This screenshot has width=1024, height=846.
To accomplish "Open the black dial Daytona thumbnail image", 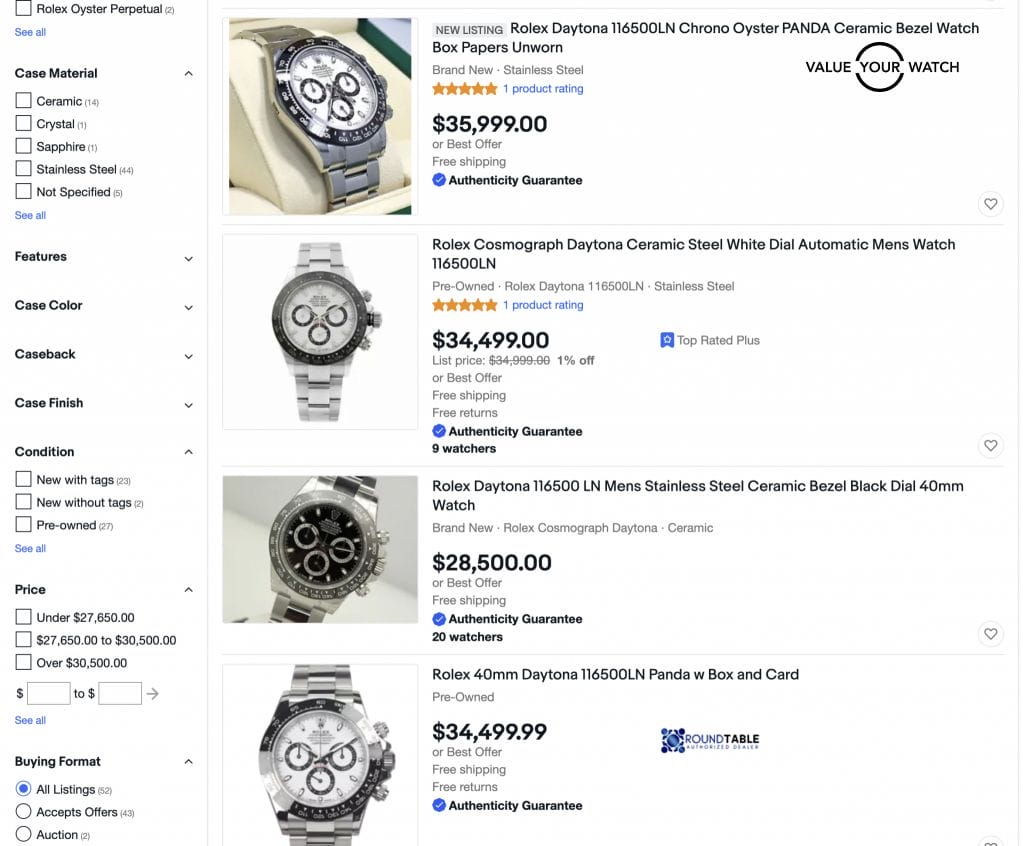I will tap(320, 549).
